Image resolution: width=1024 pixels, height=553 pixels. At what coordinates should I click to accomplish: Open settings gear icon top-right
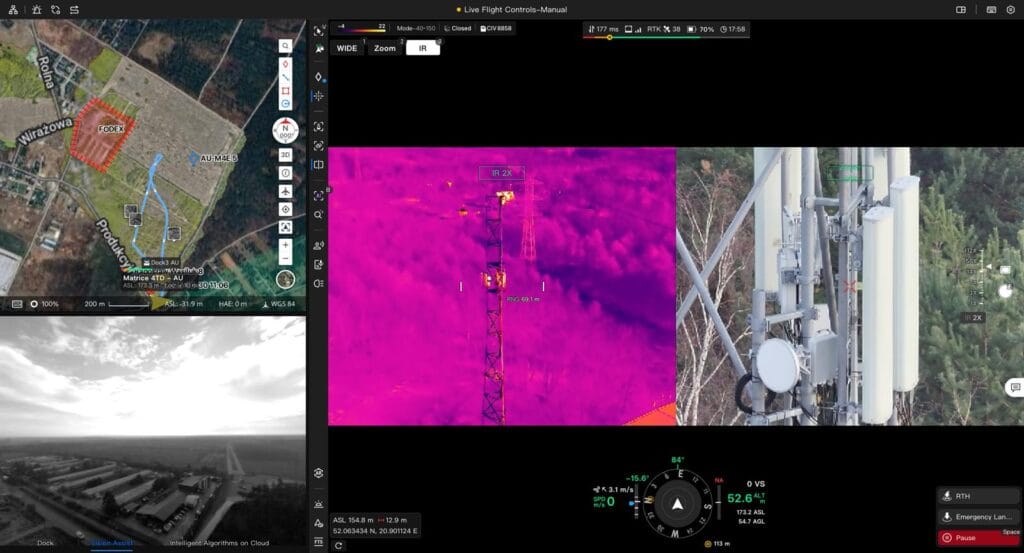(1010, 10)
